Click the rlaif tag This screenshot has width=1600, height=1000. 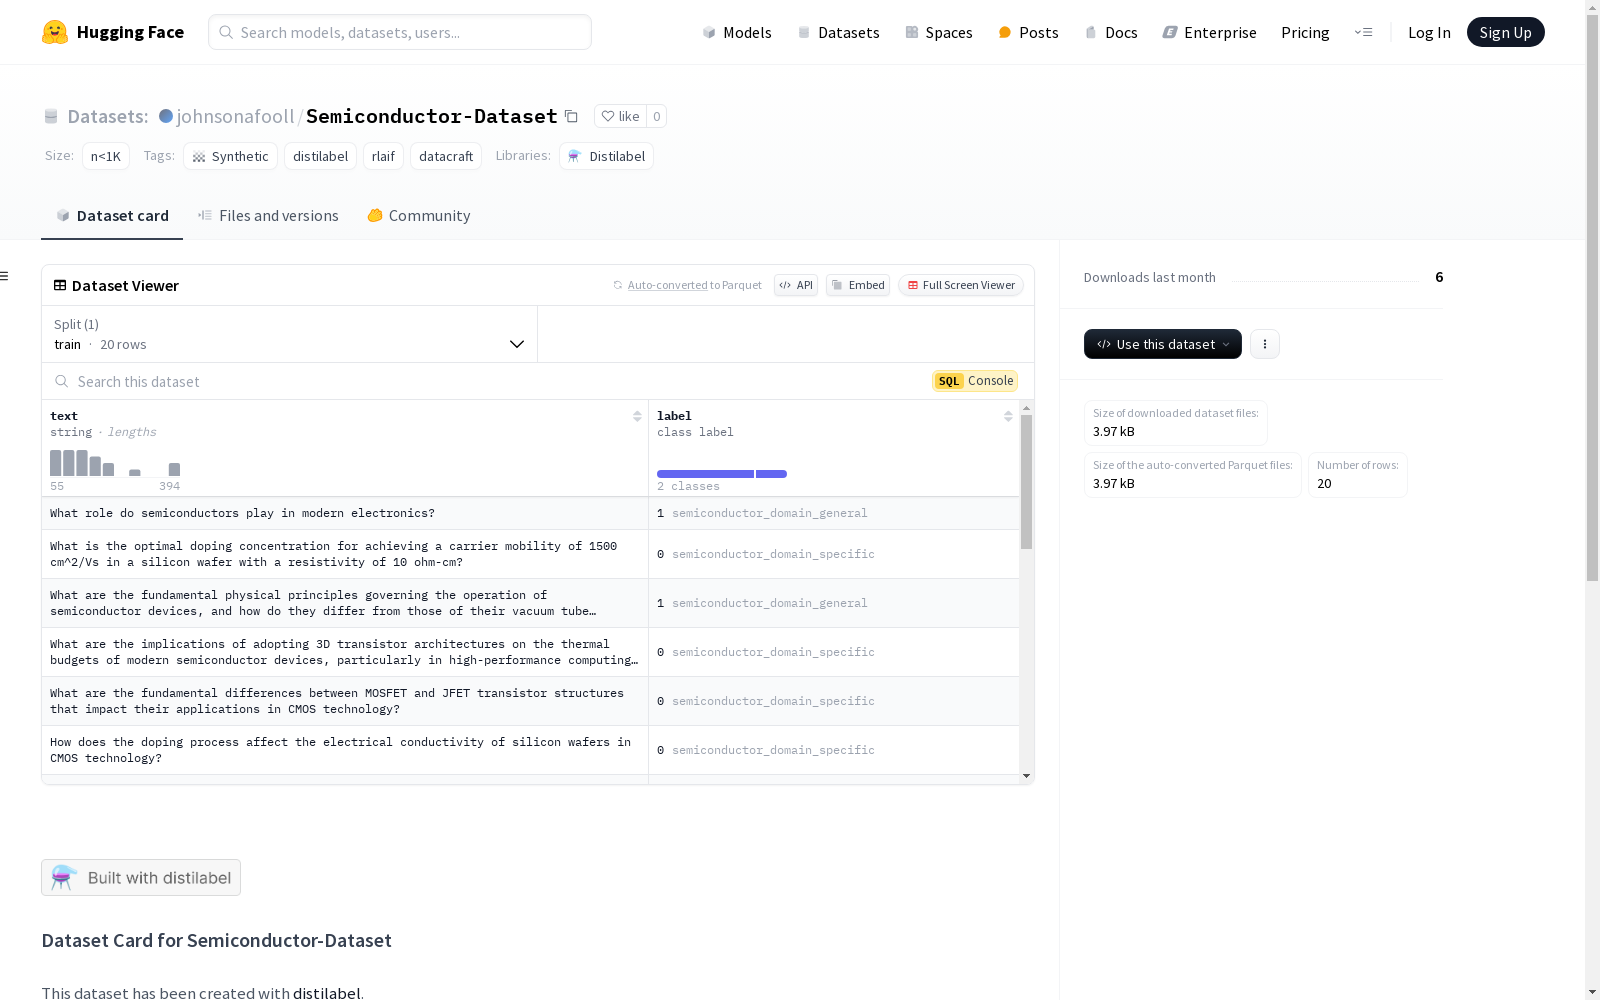(x=383, y=156)
